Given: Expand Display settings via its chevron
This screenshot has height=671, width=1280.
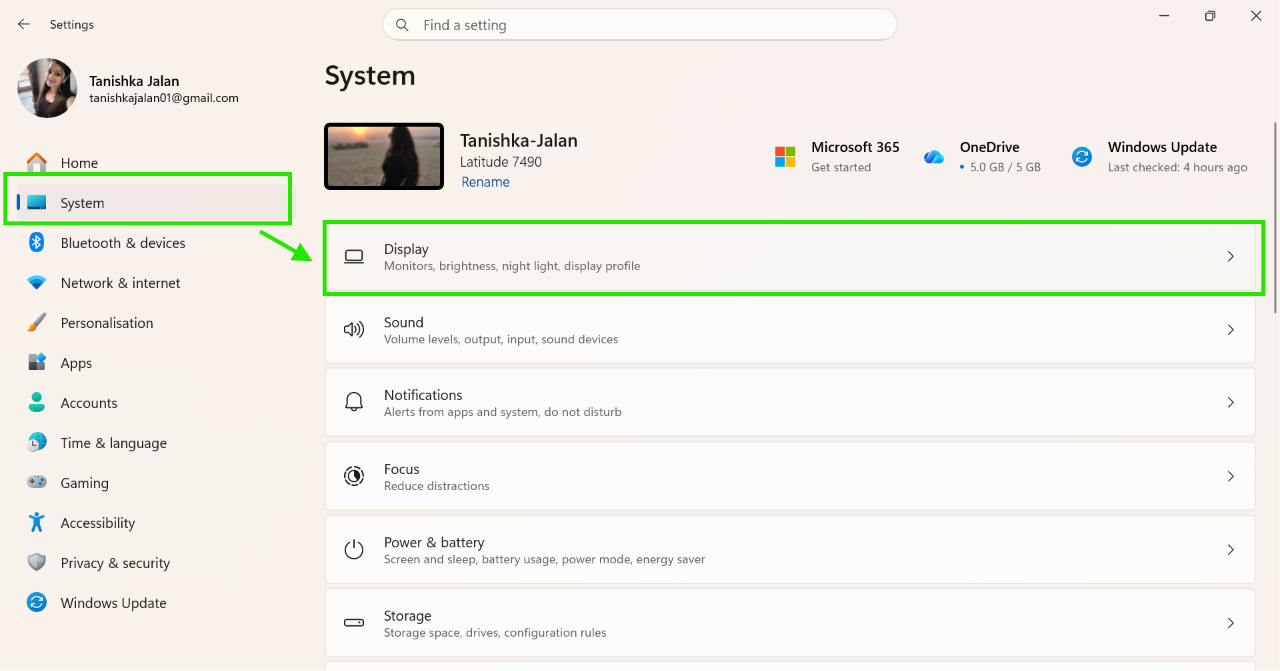Looking at the screenshot, I should point(1231,257).
